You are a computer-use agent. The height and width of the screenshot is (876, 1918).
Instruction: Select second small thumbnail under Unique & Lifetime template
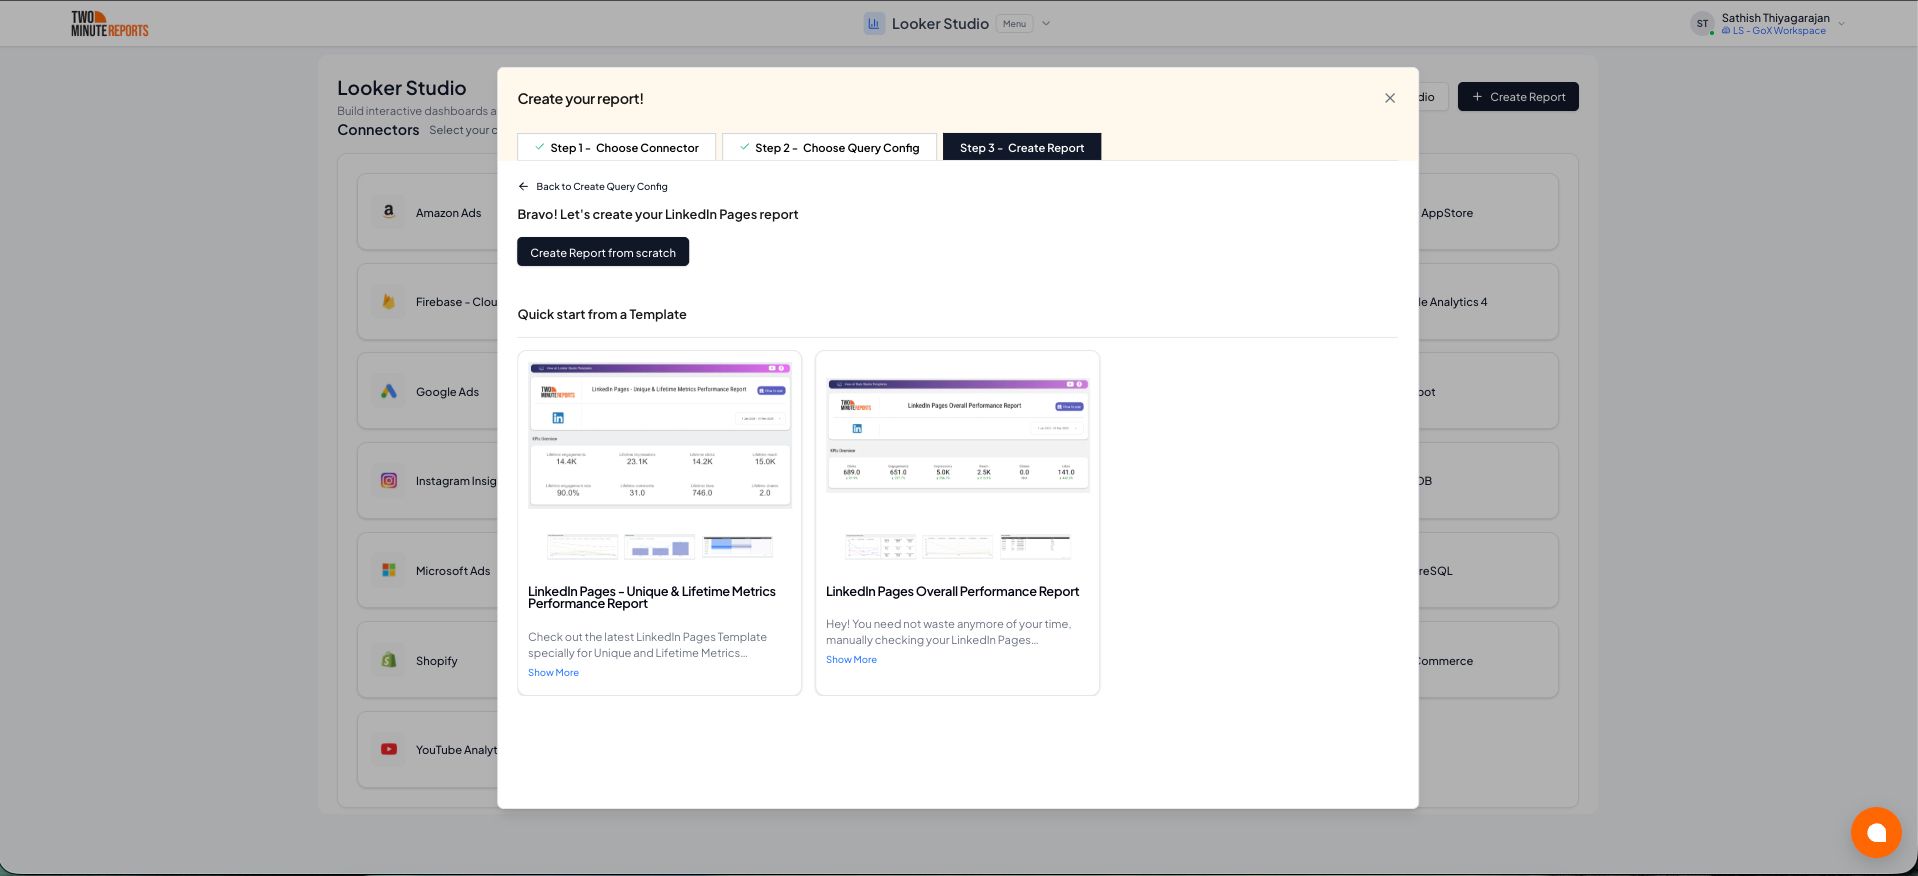tap(659, 547)
